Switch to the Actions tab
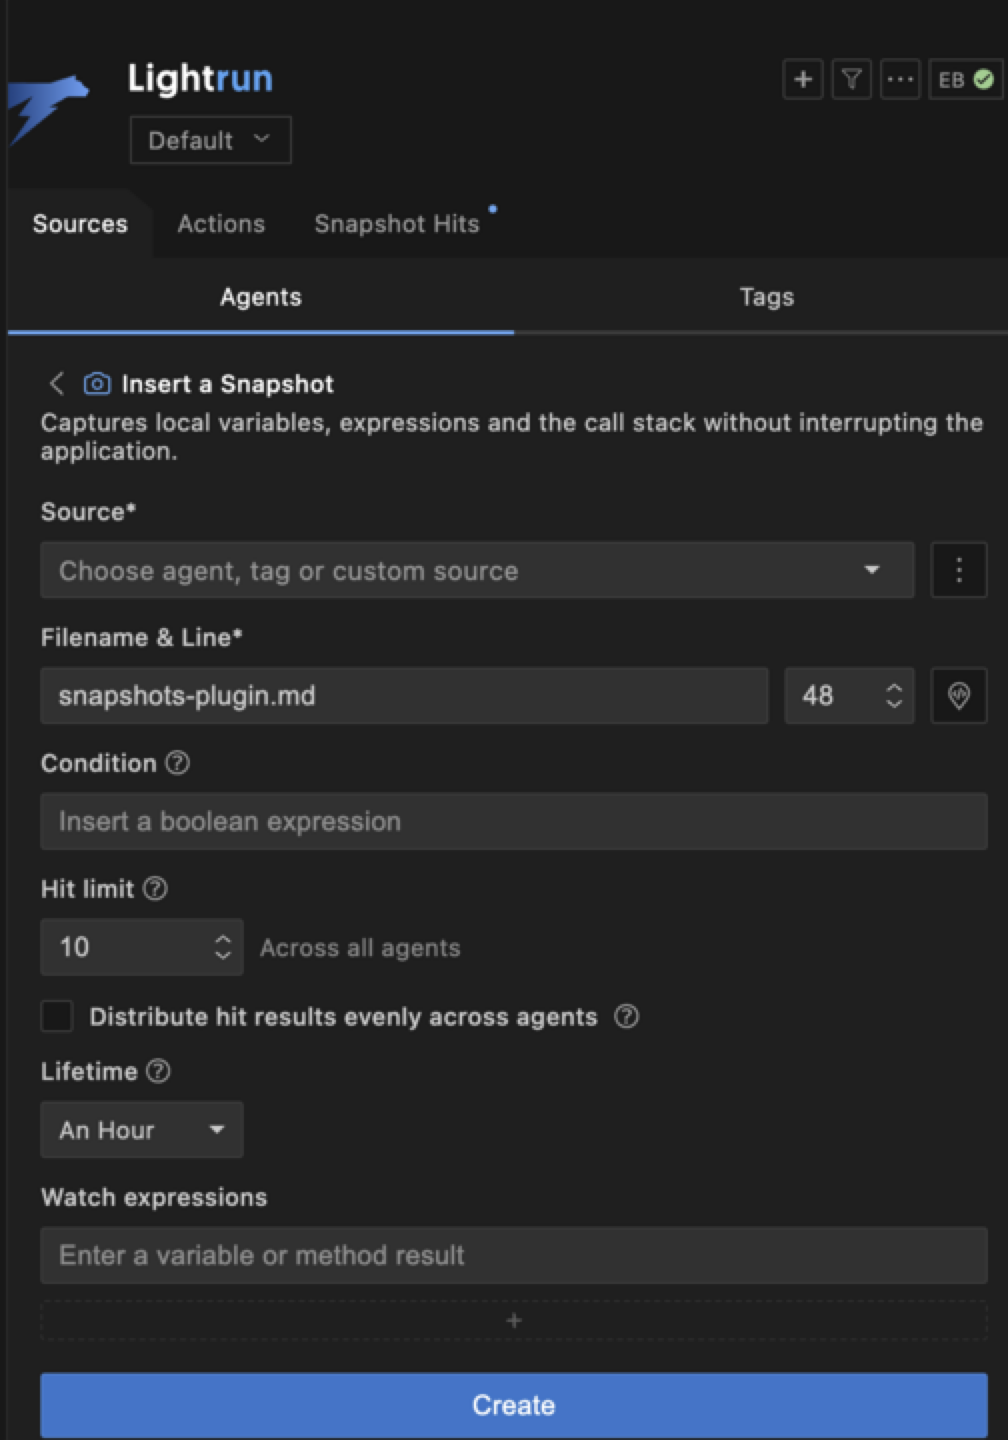Screen dimensions: 1008x1440 [x=221, y=224]
